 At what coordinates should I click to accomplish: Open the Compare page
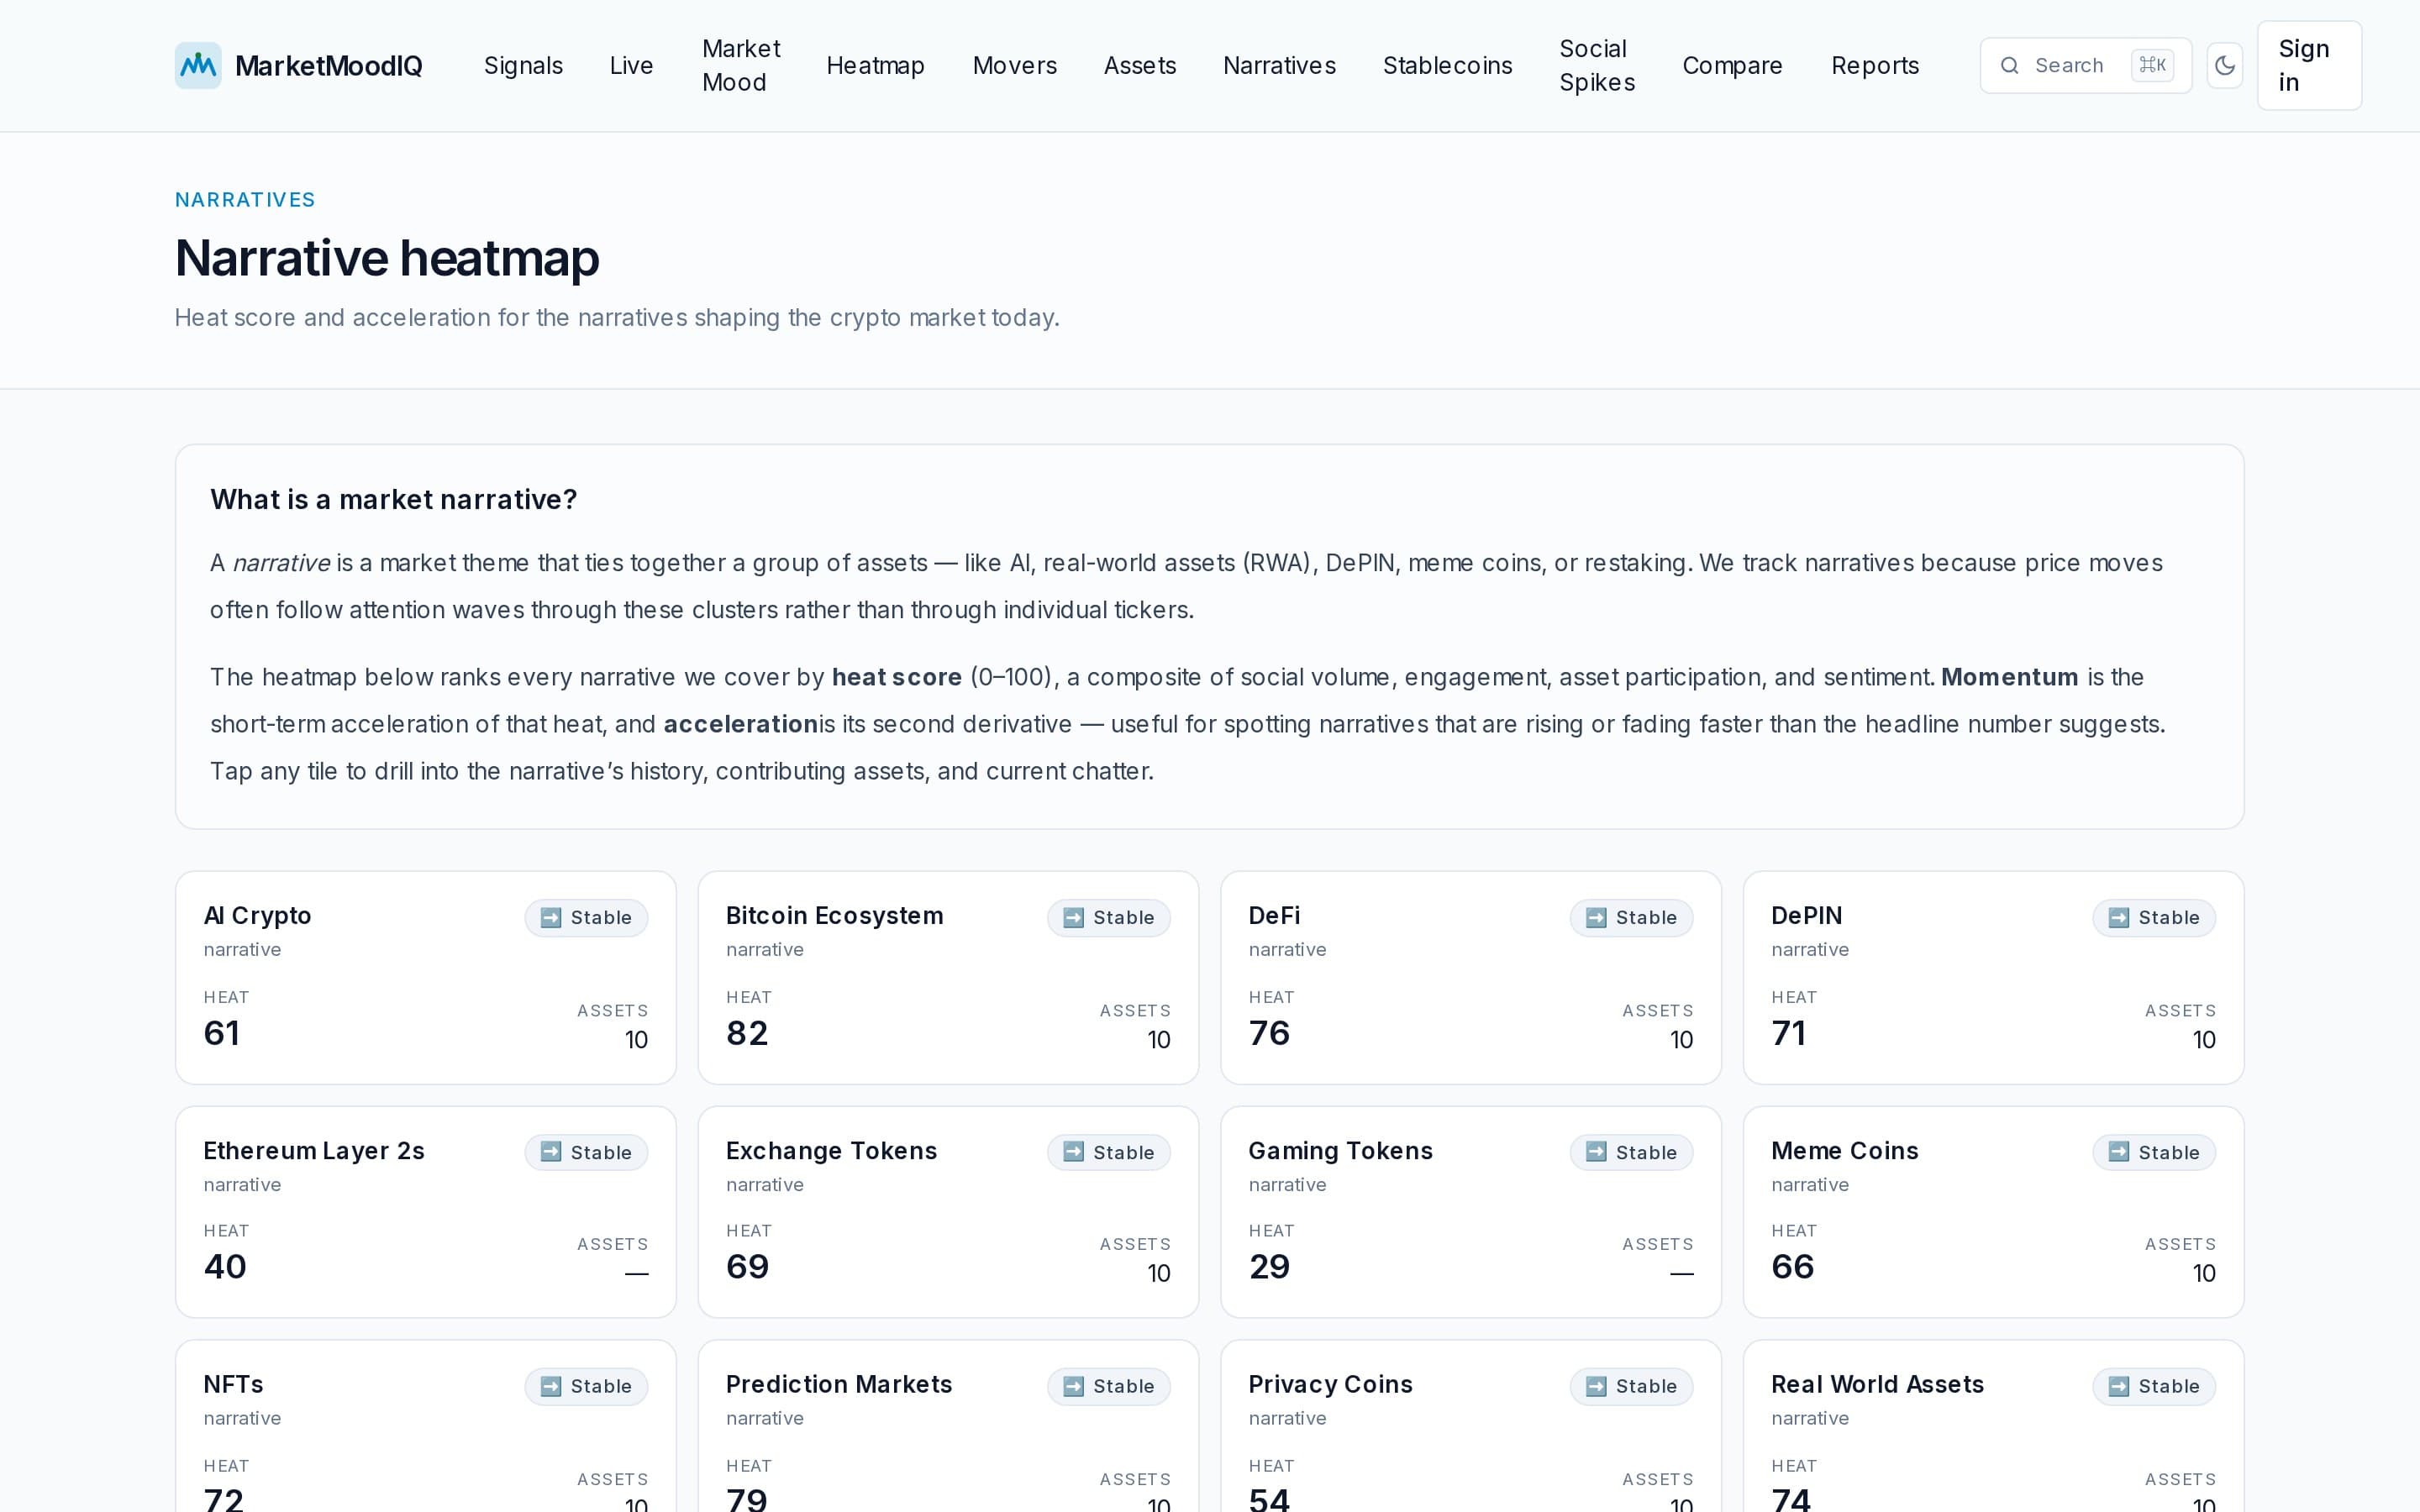click(x=1732, y=65)
